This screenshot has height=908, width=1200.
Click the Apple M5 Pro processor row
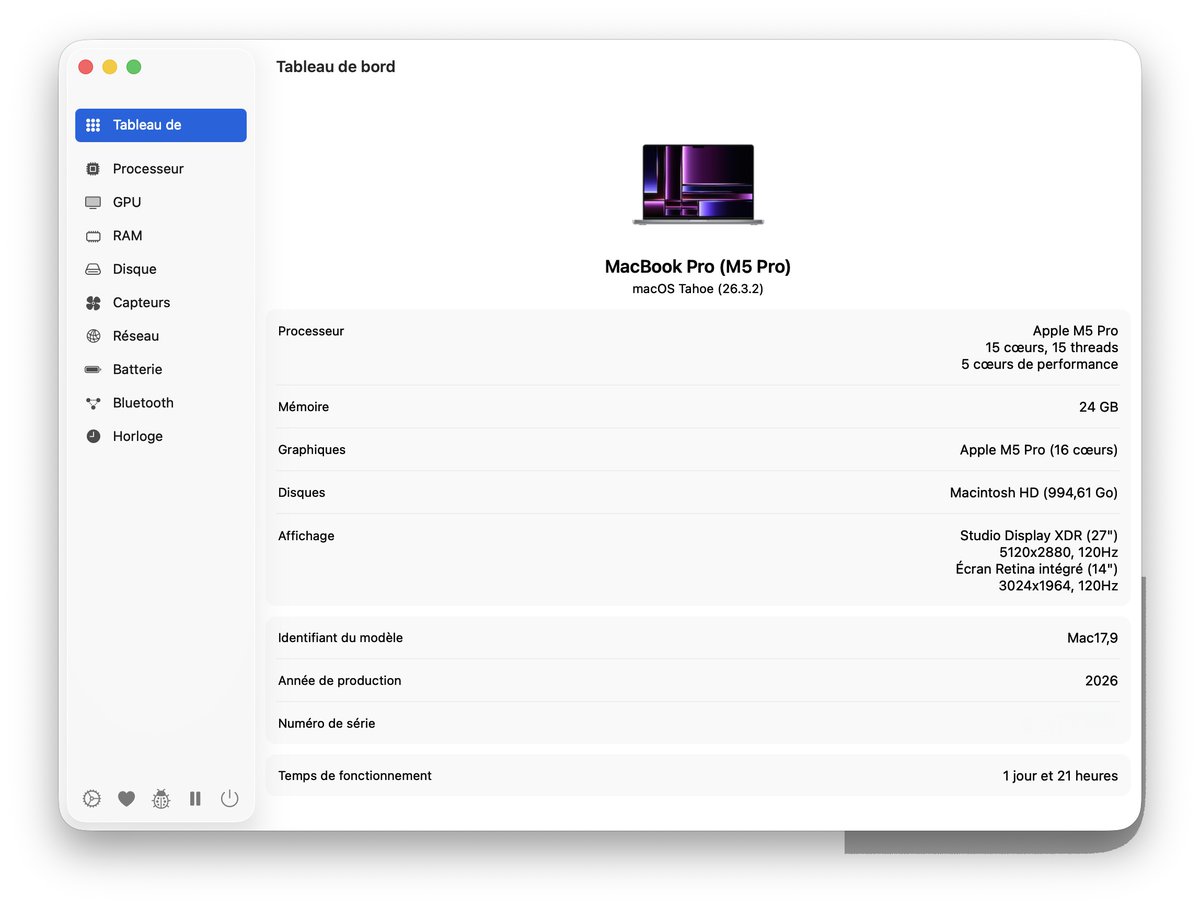[697, 348]
